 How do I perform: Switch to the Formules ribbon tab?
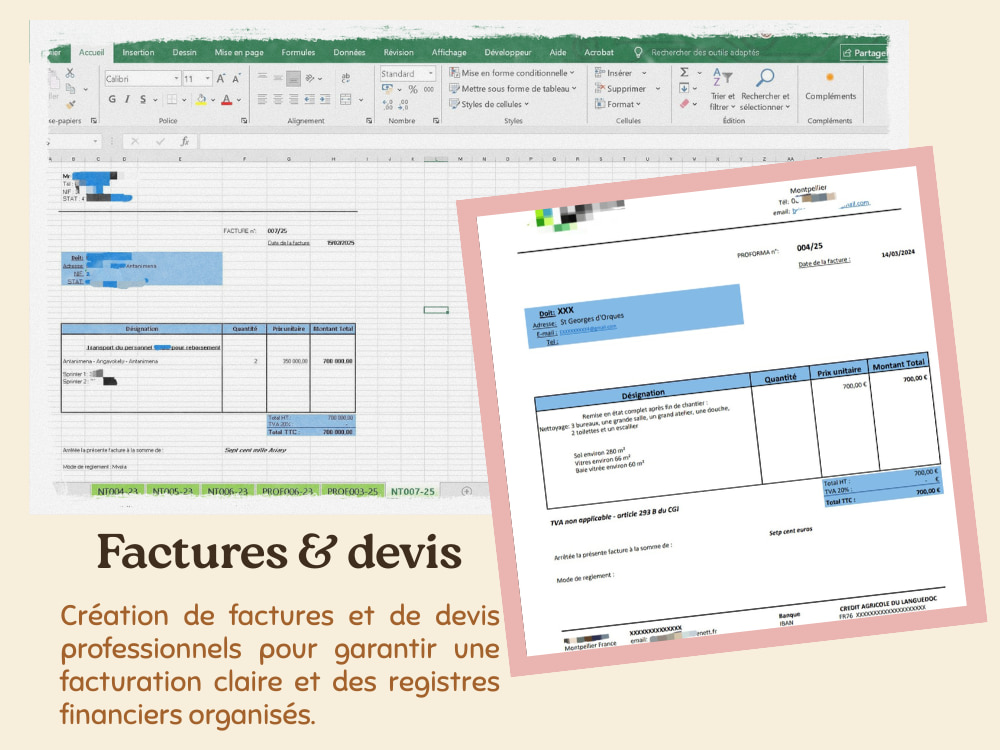coord(298,52)
